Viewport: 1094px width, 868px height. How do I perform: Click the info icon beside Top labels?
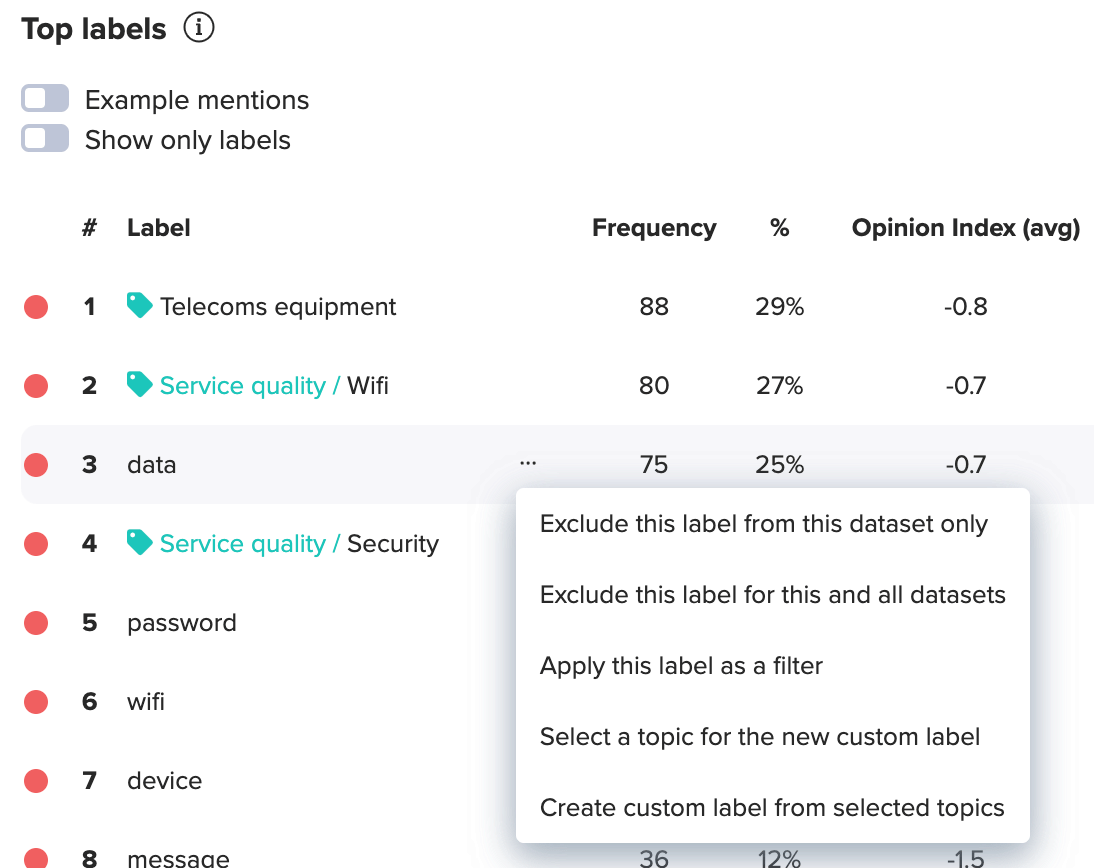click(x=199, y=29)
